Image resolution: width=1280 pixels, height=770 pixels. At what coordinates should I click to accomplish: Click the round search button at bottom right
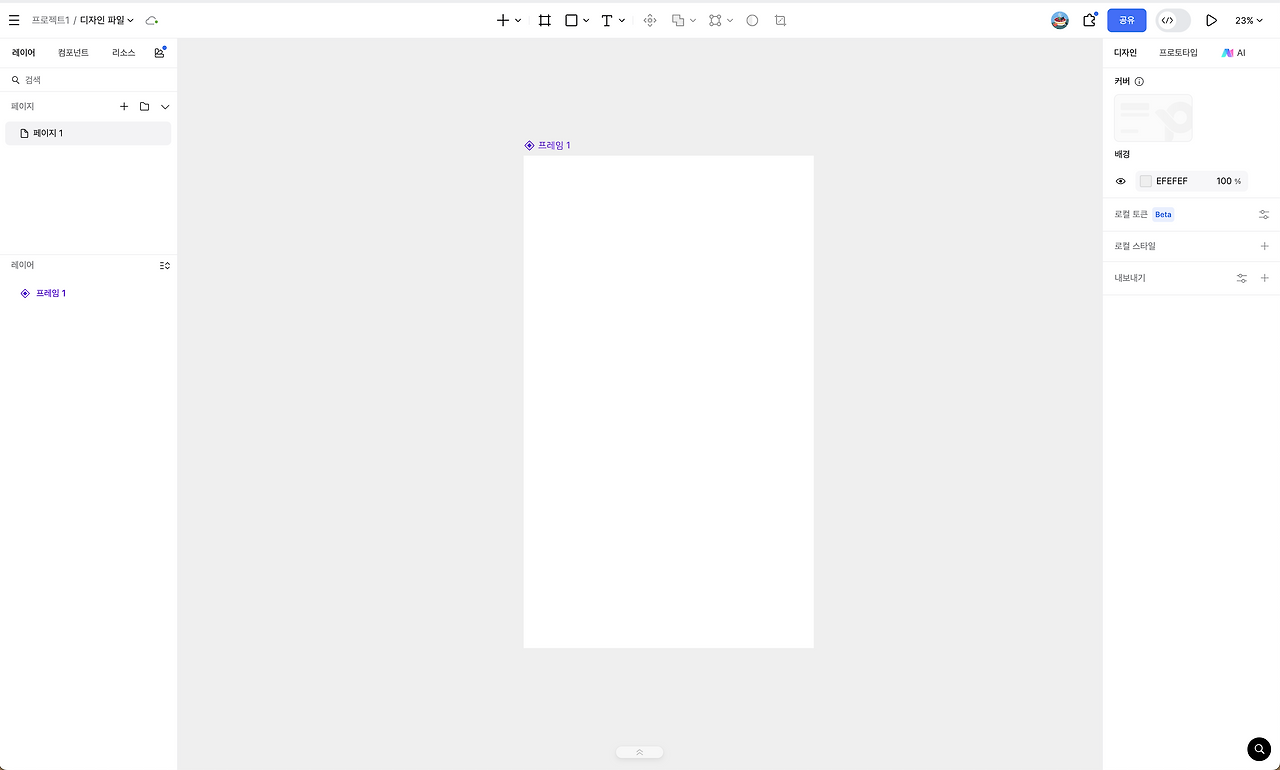(x=1259, y=749)
